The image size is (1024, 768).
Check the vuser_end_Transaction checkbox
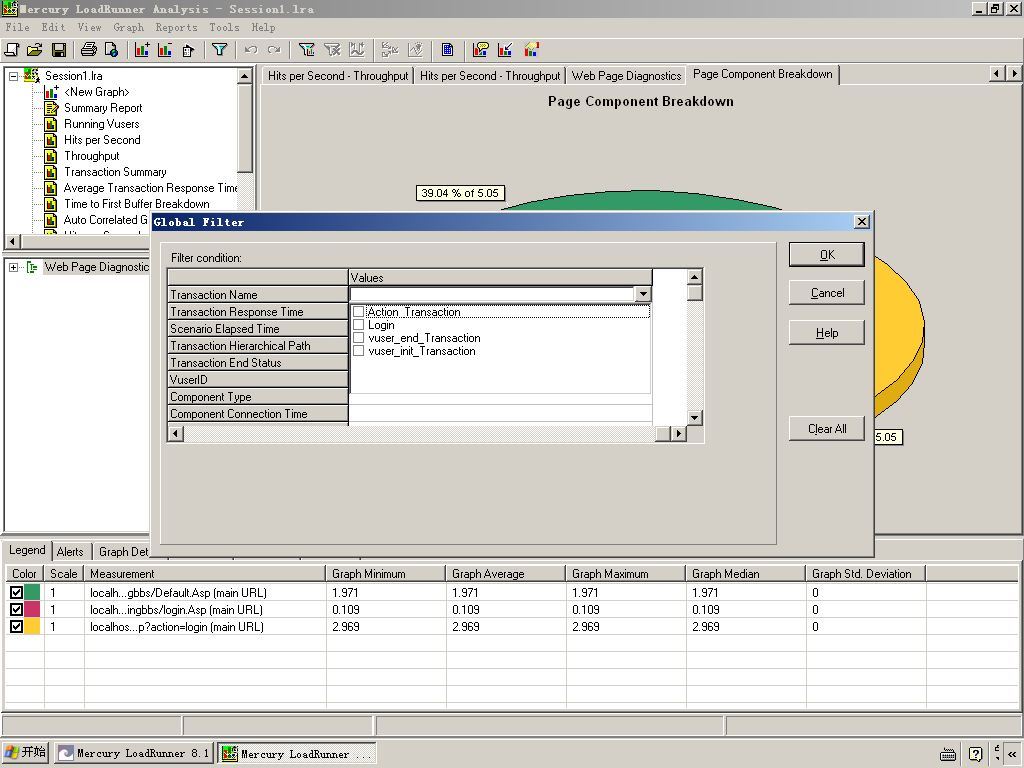(x=359, y=338)
